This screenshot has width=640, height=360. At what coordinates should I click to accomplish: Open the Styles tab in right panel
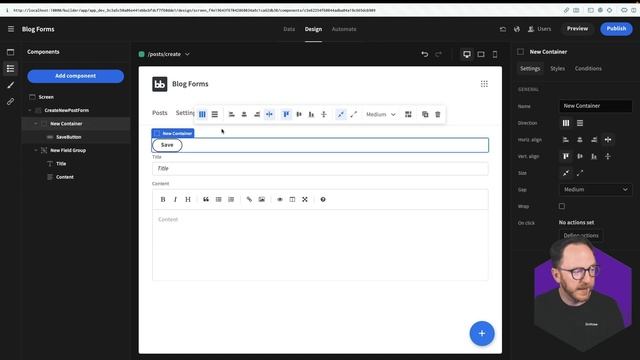pos(558,69)
